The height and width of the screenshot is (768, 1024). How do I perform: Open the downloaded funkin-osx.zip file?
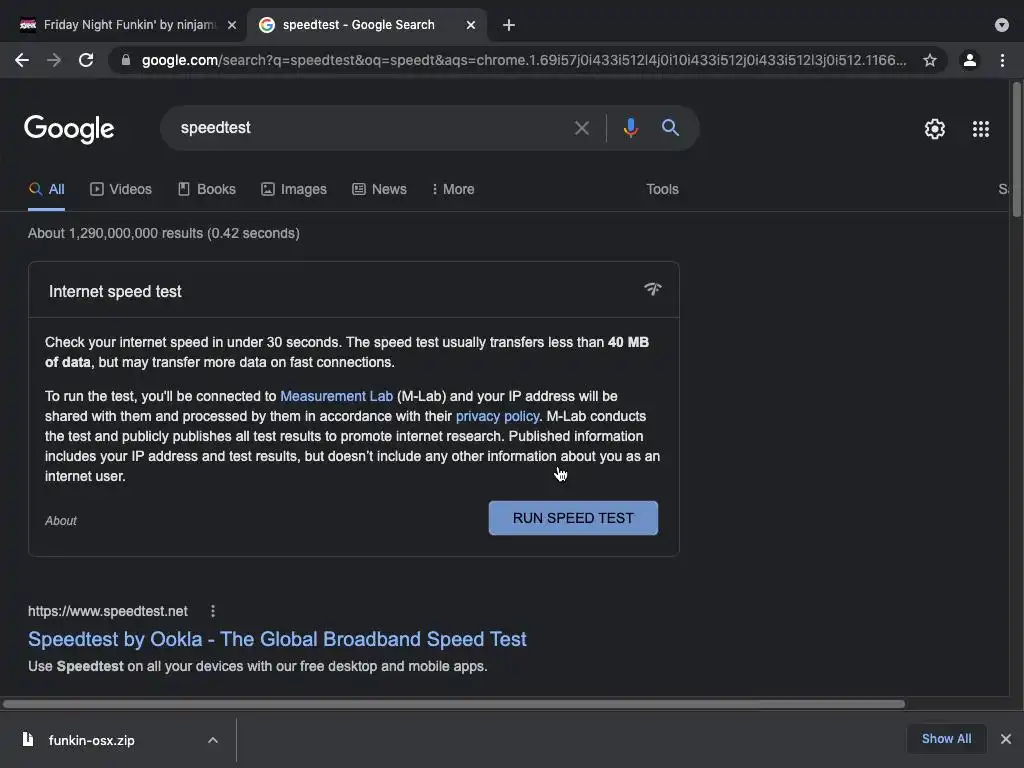click(91, 741)
